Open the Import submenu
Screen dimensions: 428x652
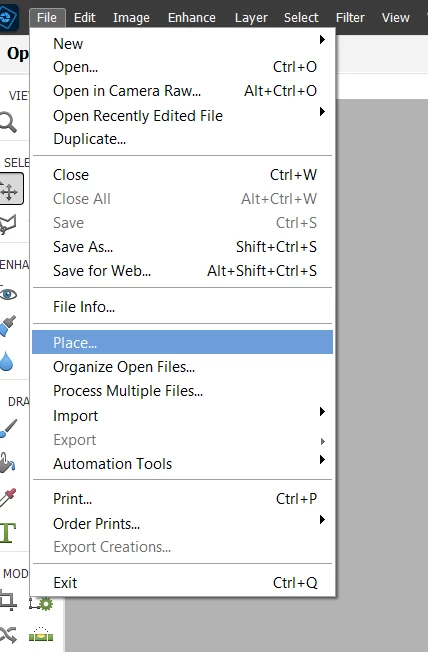(x=322, y=412)
